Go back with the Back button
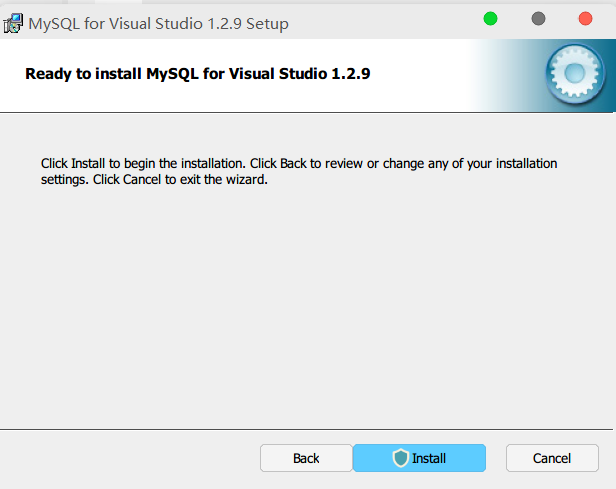This screenshot has width=616, height=489. click(x=306, y=458)
